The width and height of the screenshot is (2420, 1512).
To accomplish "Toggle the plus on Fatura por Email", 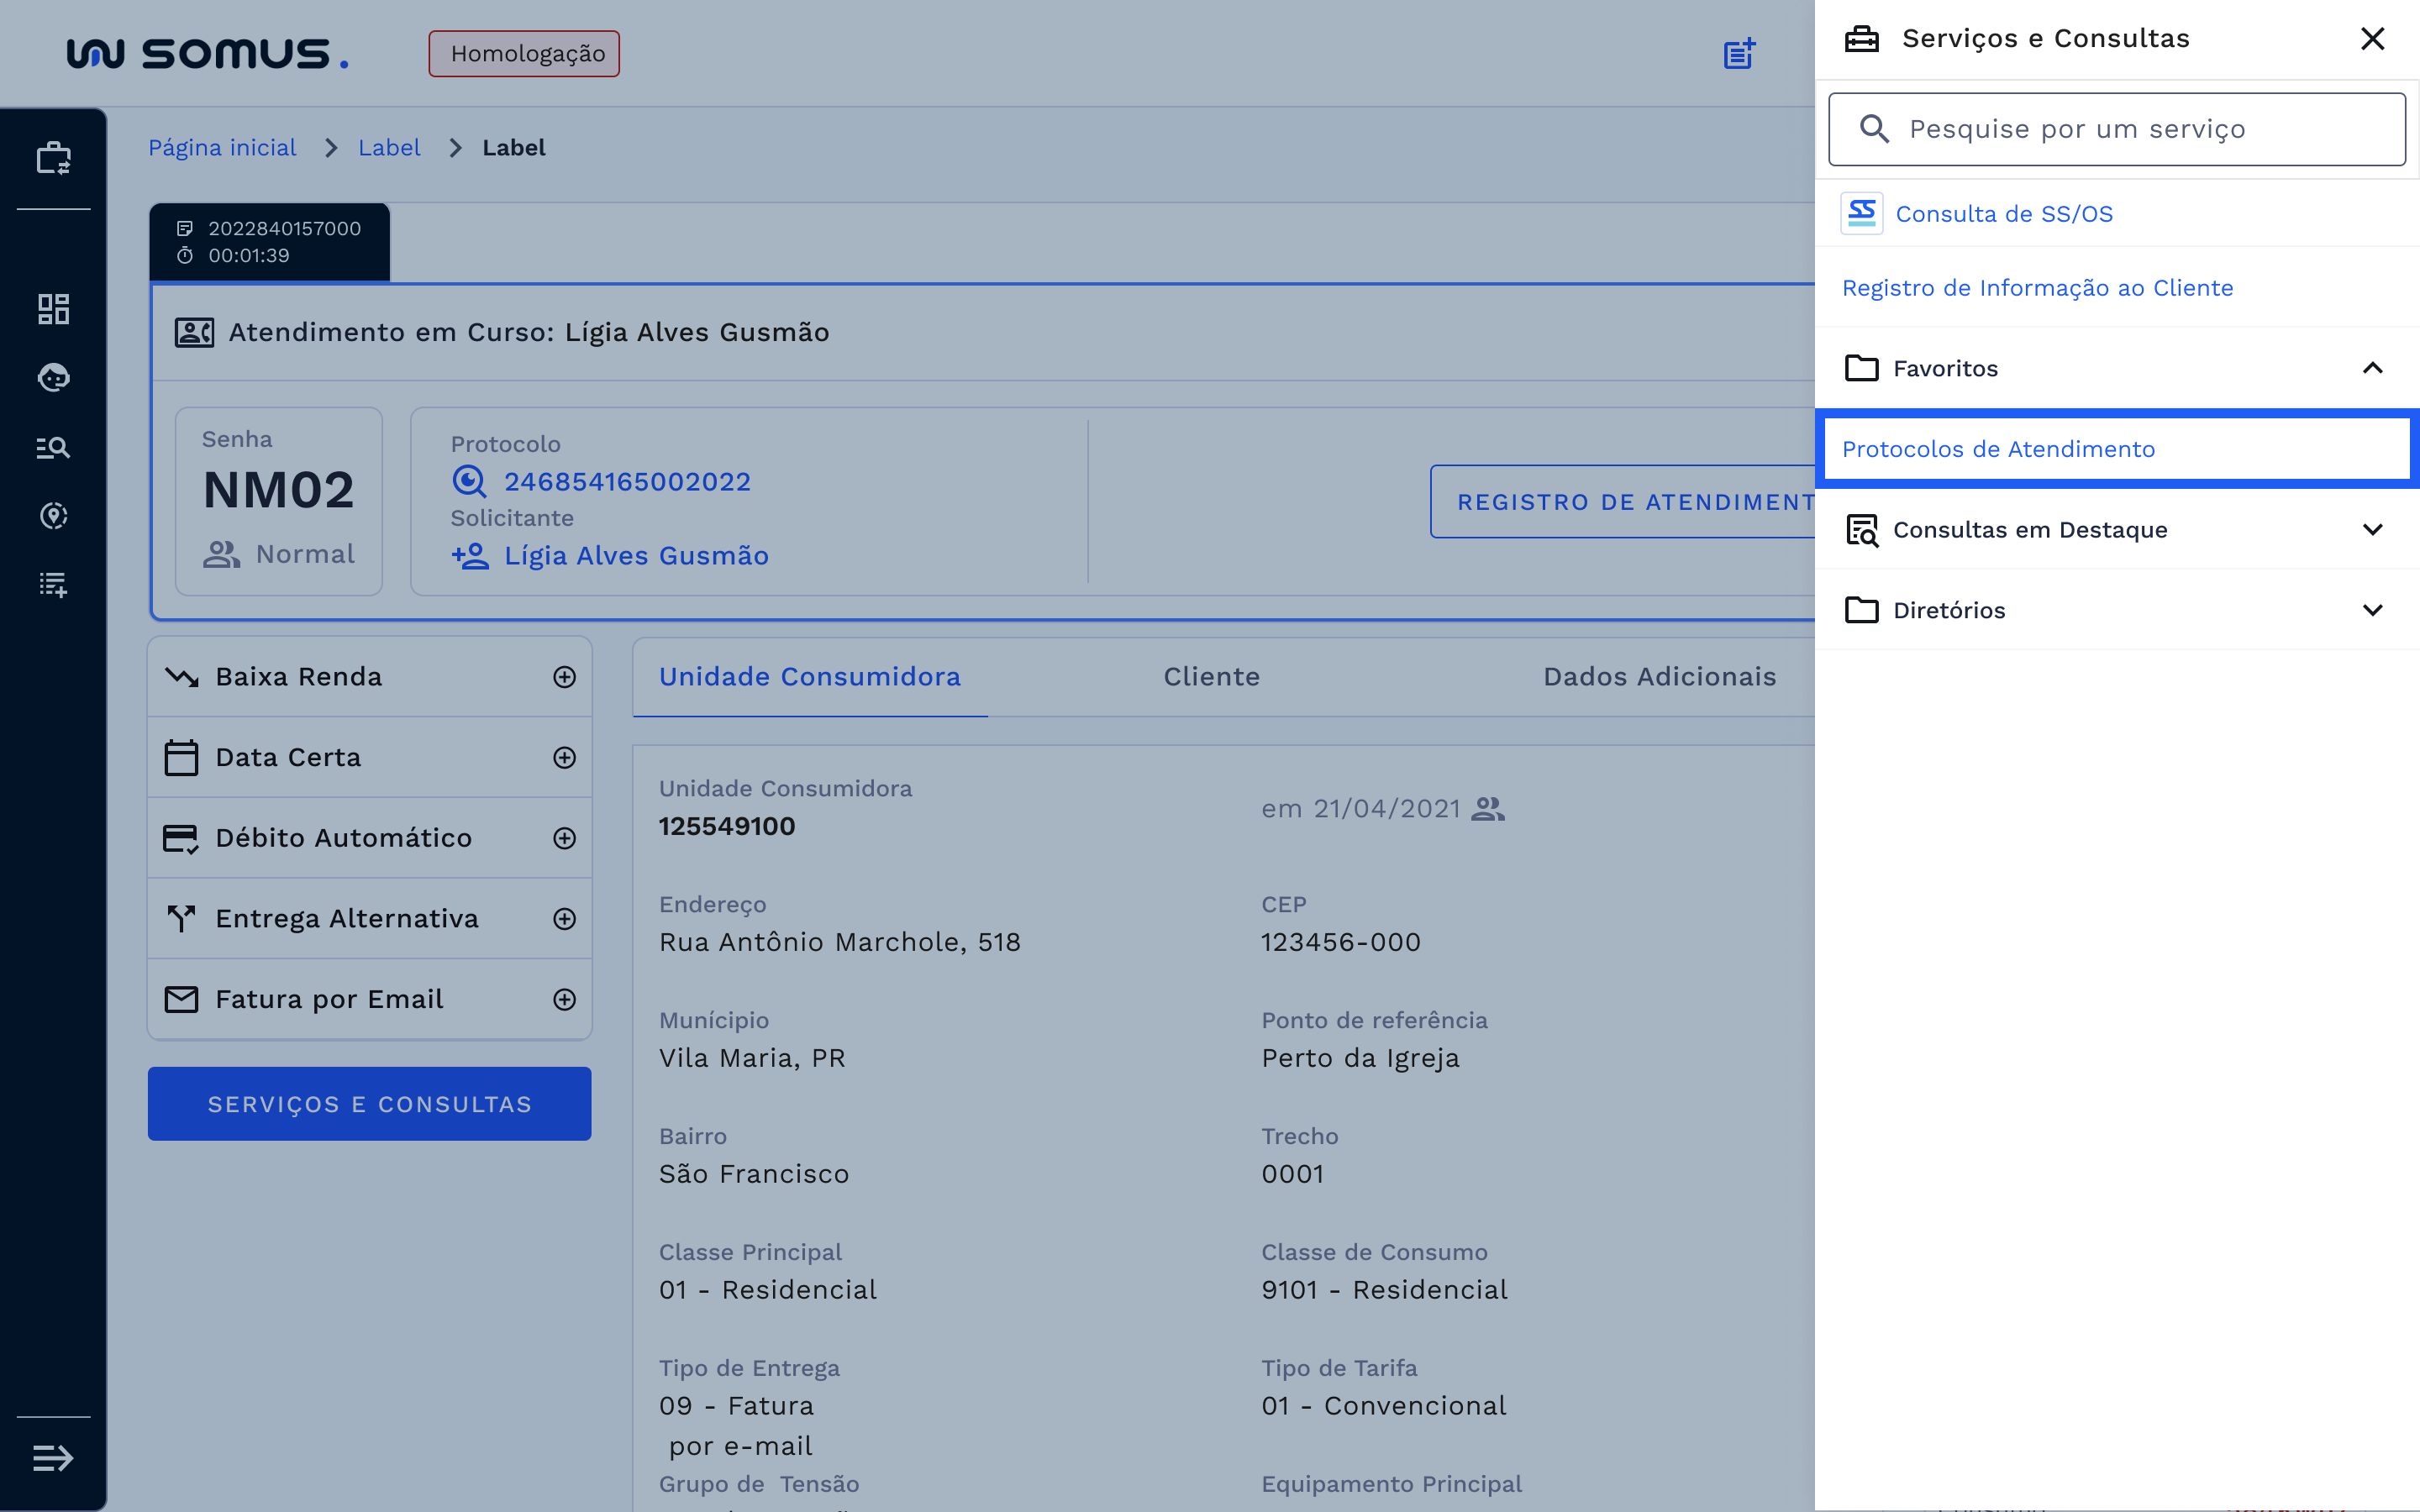I will [565, 998].
